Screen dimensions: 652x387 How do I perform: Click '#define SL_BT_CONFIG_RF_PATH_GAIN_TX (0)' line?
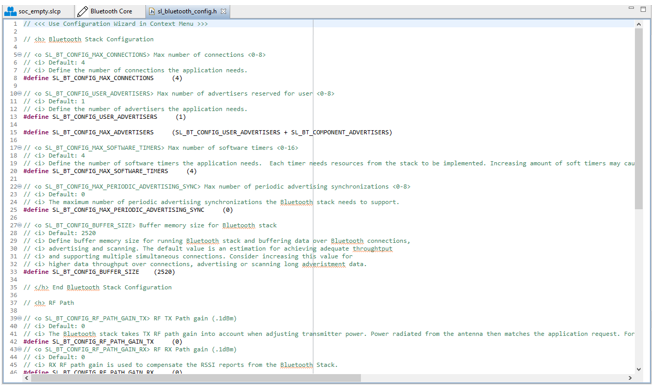tap(103, 342)
